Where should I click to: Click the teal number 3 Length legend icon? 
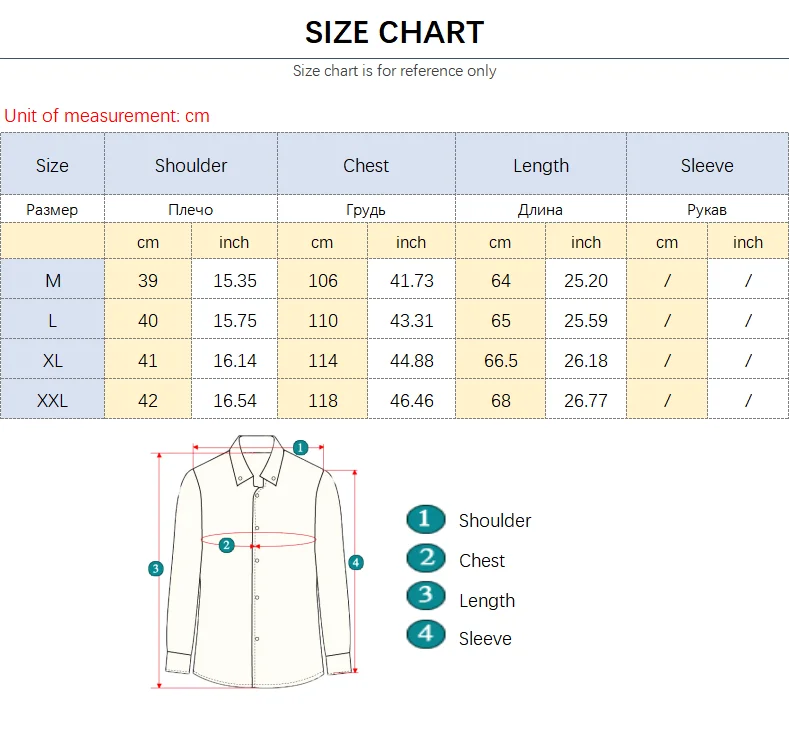pyautogui.click(x=425, y=597)
